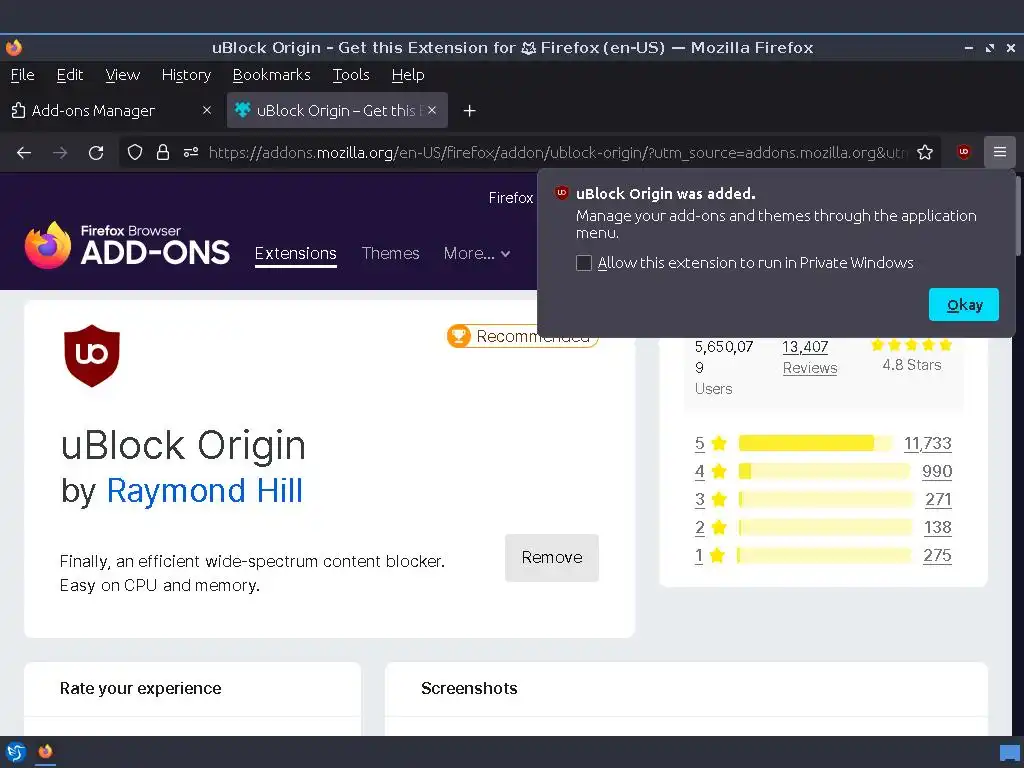Select the uBlock Origin browser tab
This screenshot has width=1024, height=768.
[337, 110]
